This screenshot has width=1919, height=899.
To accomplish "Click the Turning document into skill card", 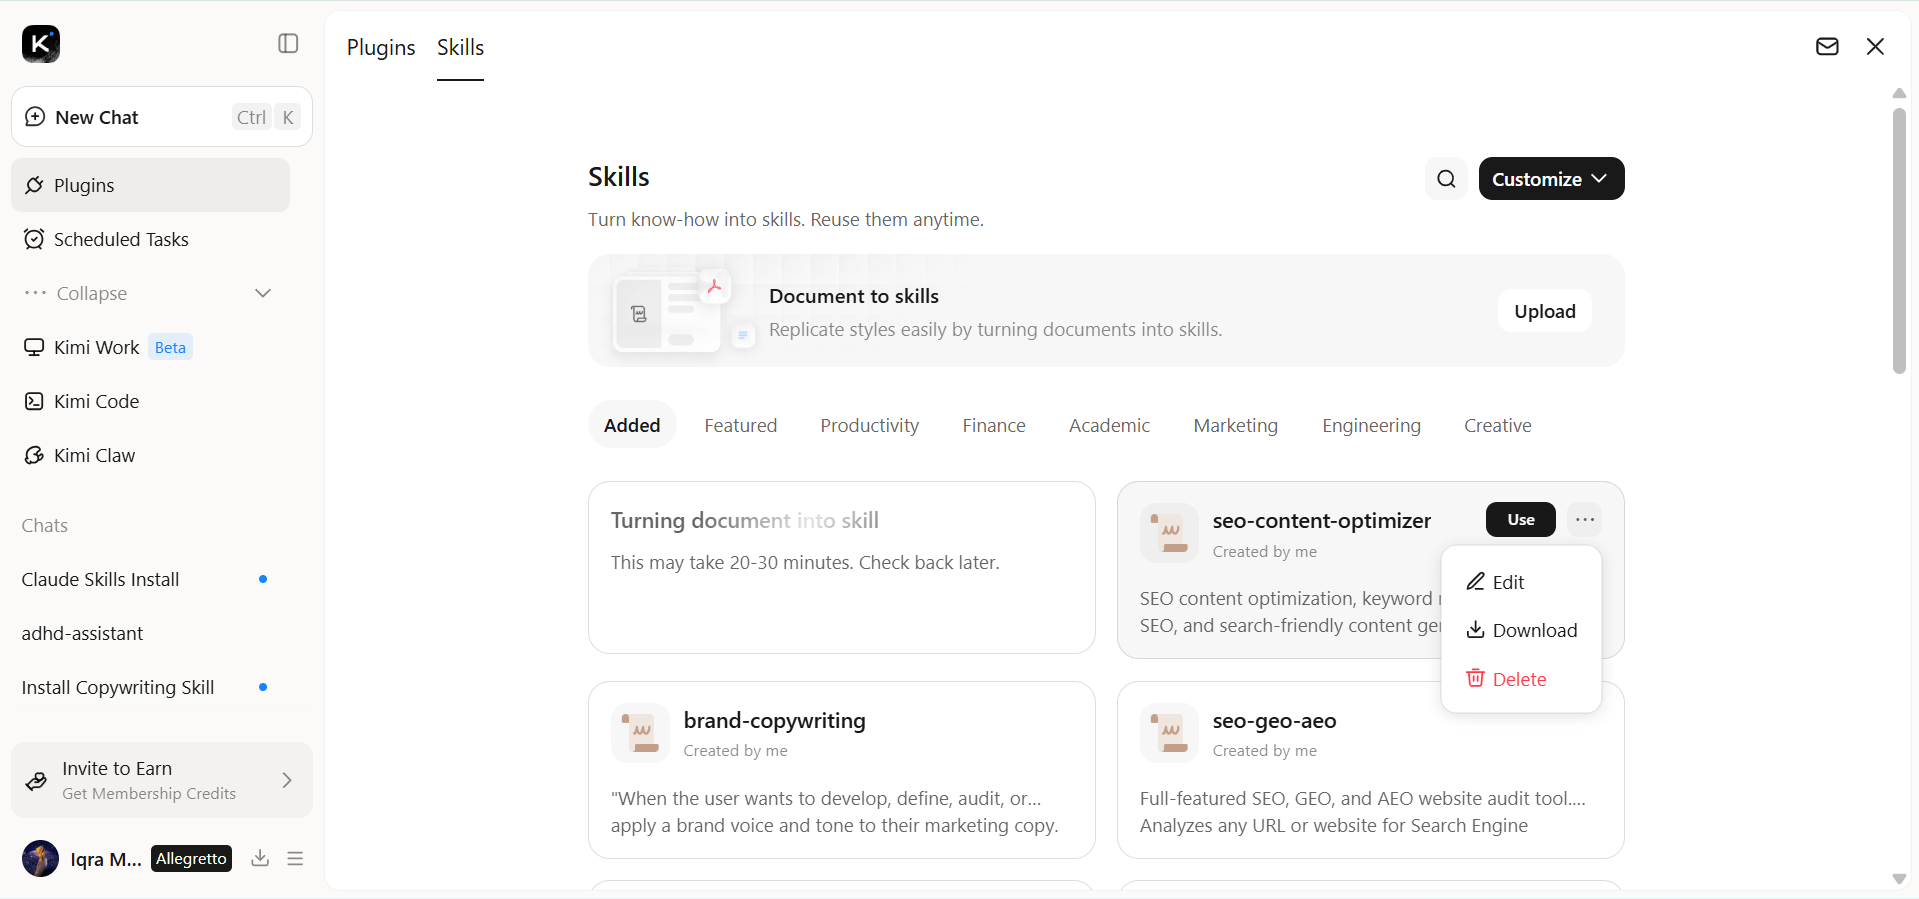I will tap(842, 567).
